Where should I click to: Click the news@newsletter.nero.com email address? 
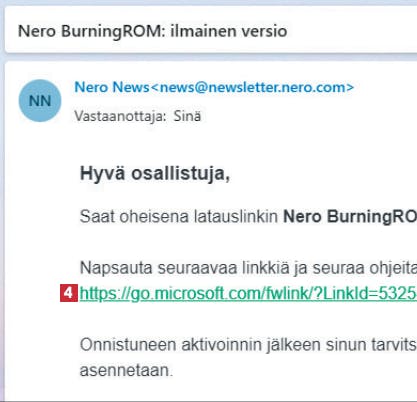[252, 87]
